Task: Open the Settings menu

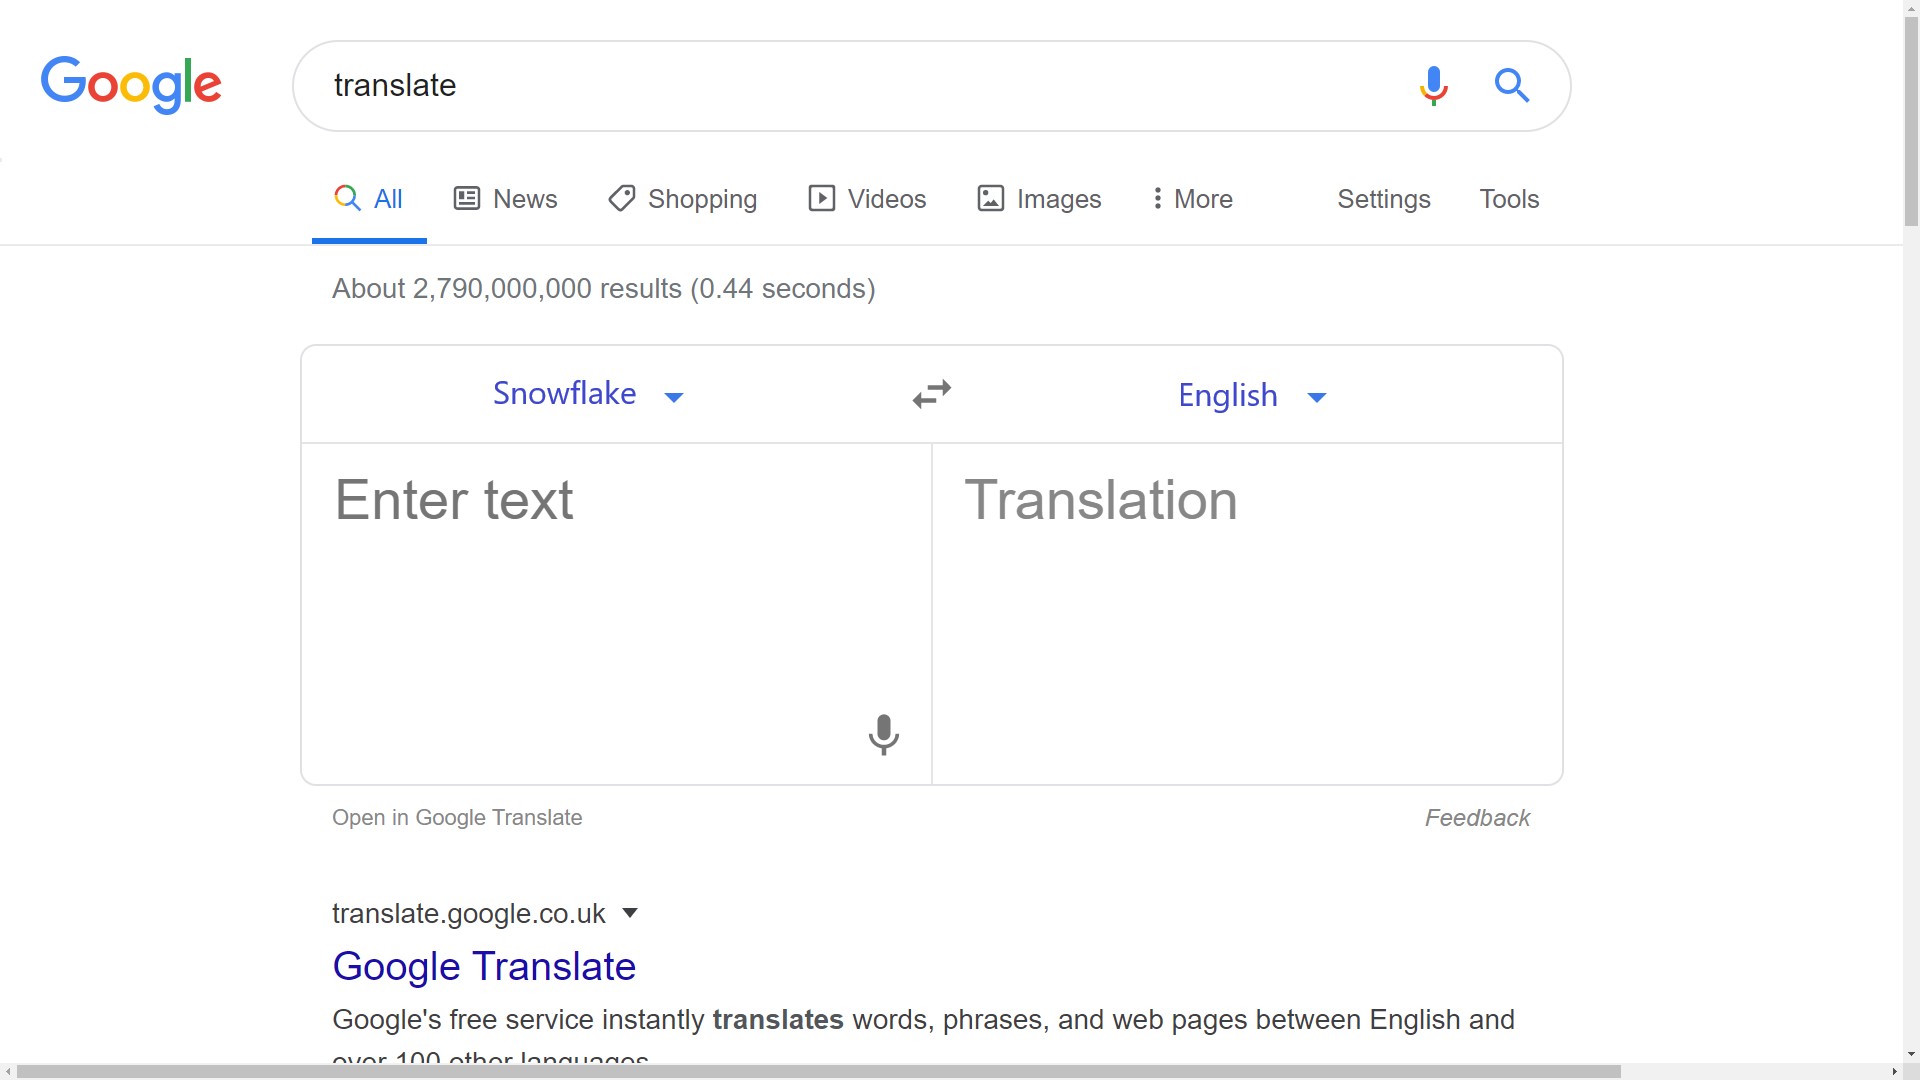Action: click(1384, 199)
